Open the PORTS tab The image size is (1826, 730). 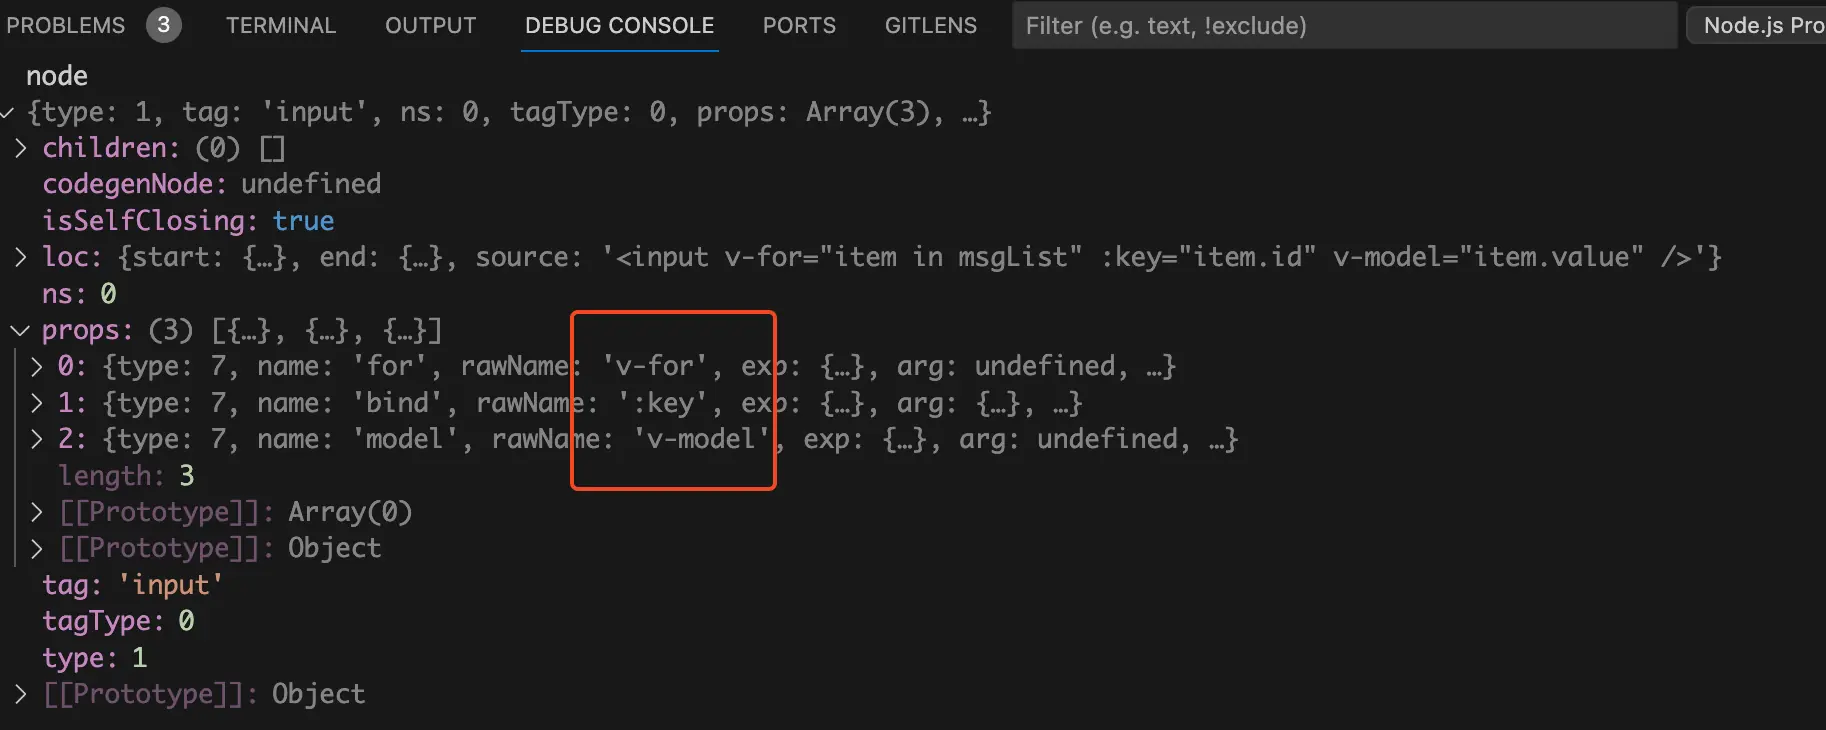pos(799,26)
